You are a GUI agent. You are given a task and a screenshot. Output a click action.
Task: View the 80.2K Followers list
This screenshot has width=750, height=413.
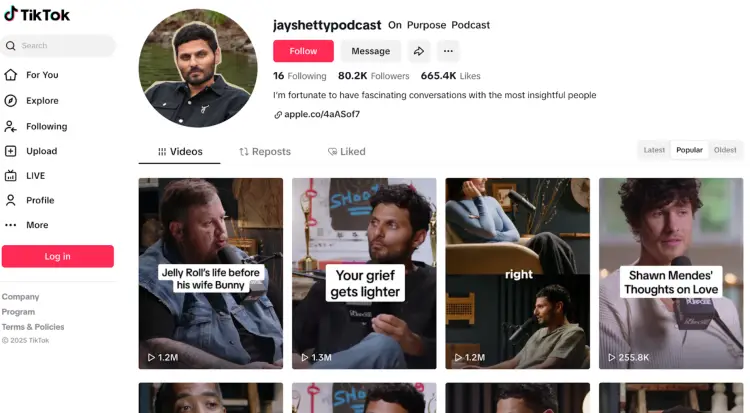pos(374,76)
